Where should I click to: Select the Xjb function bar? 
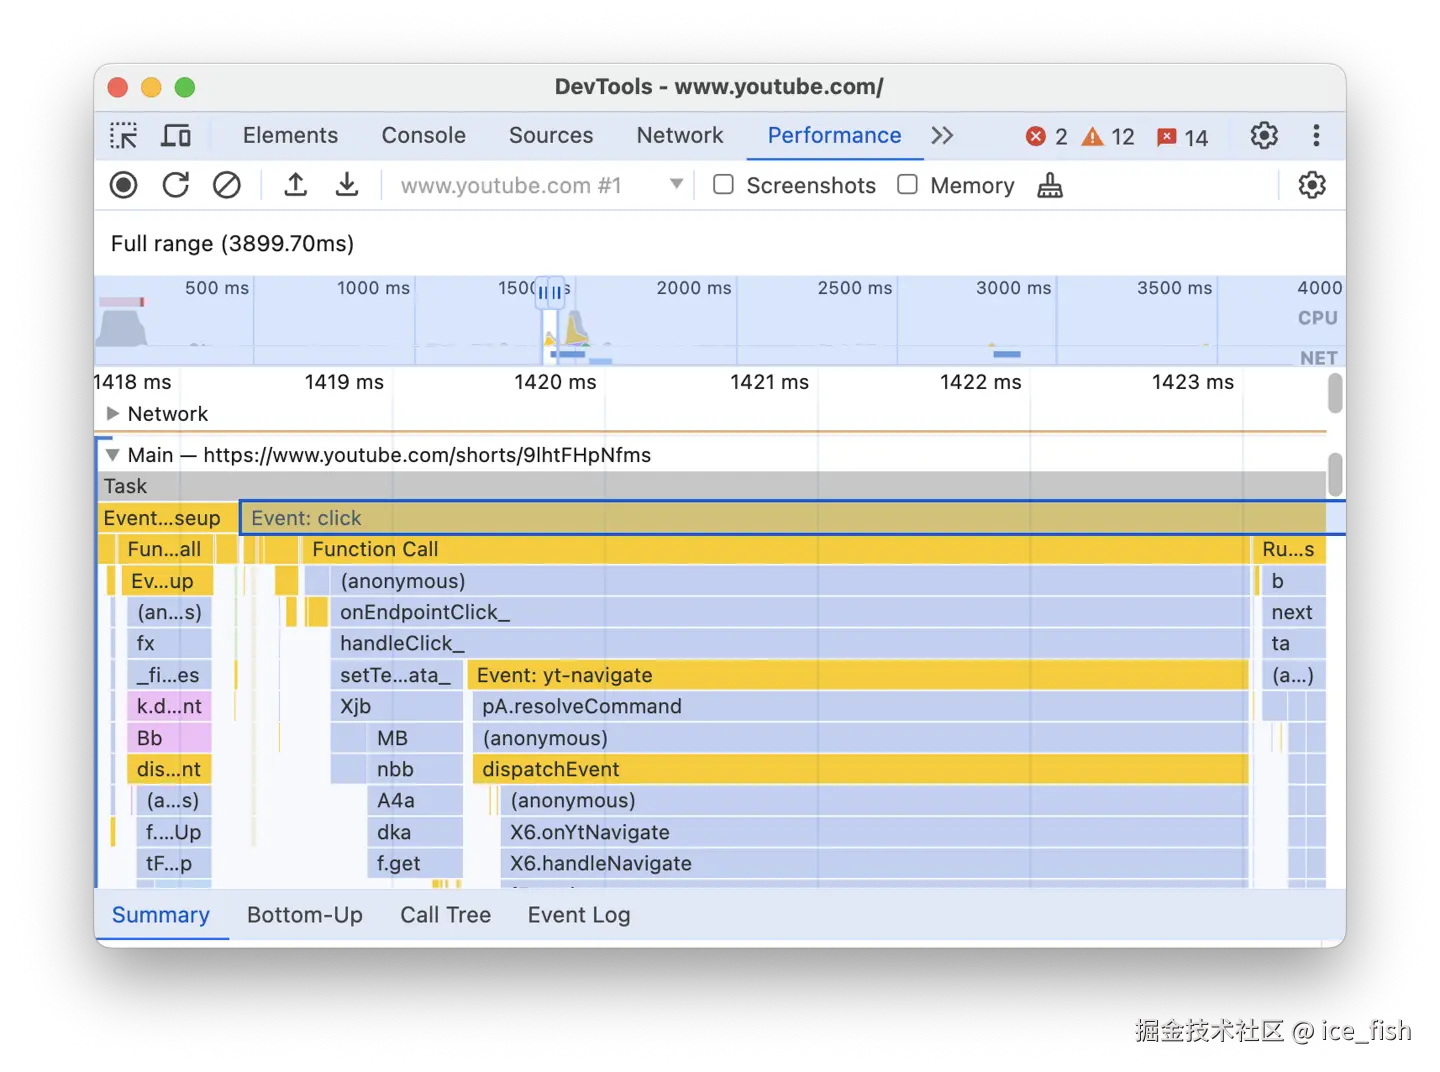(396, 706)
